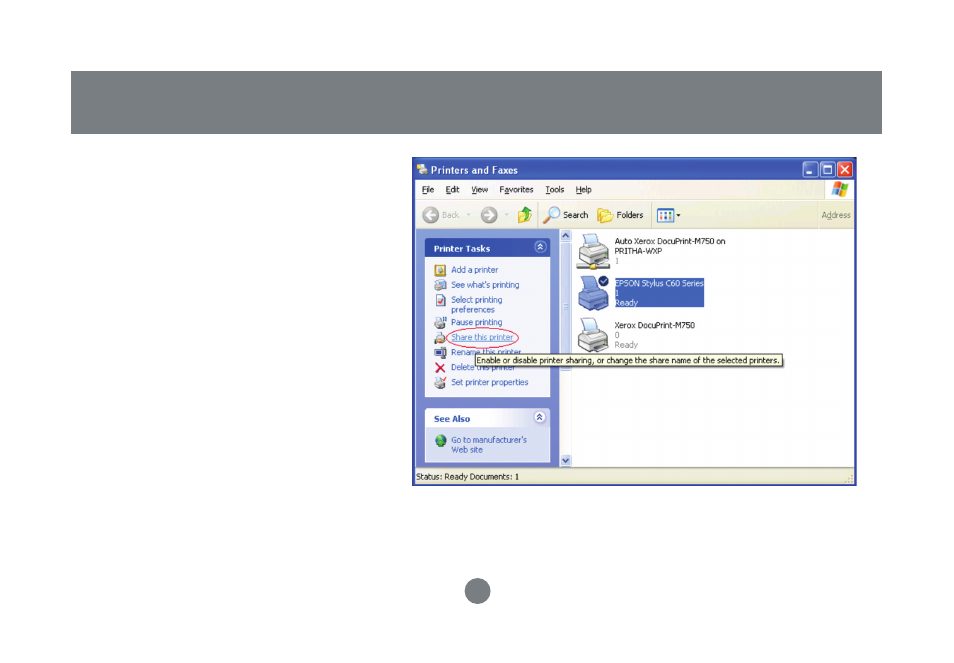Click the Share this printer icon
954x663 pixels.
coord(440,338)
